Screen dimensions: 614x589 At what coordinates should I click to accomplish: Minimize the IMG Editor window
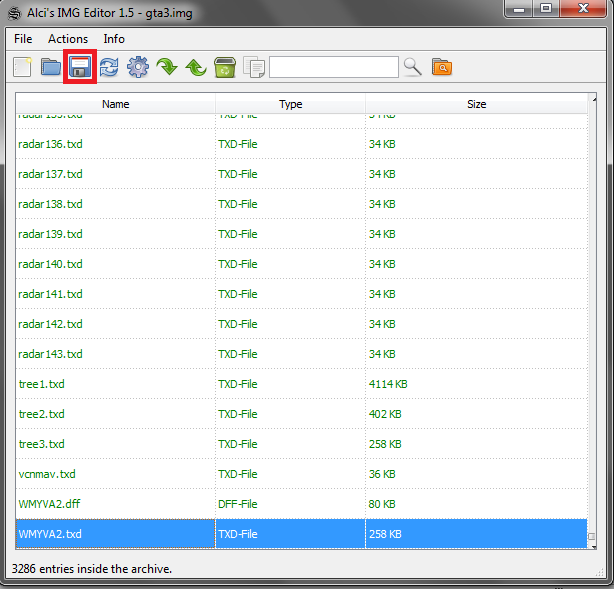pyautogui.click(x=519, y=9)
